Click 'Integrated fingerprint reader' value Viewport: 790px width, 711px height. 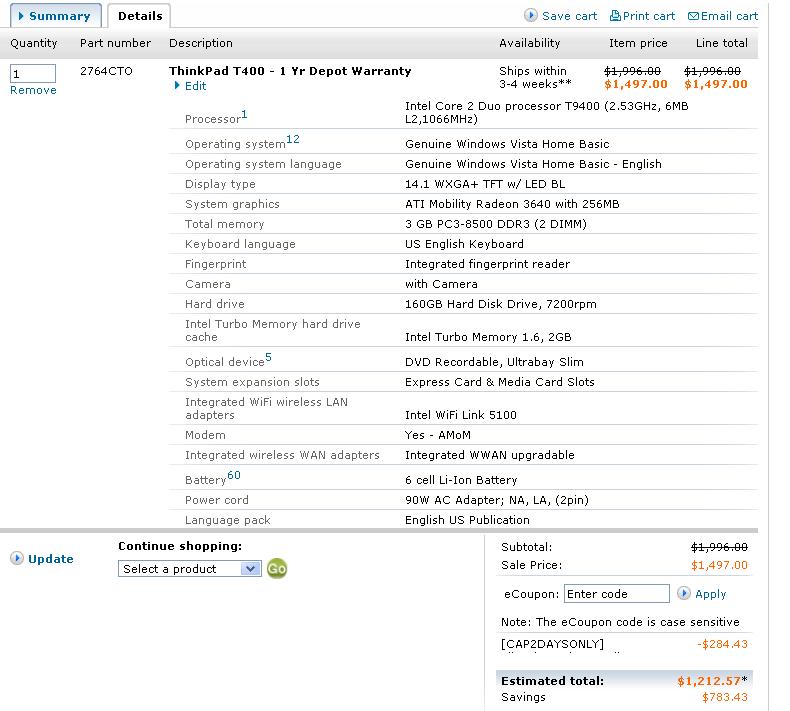click(487, 264)
